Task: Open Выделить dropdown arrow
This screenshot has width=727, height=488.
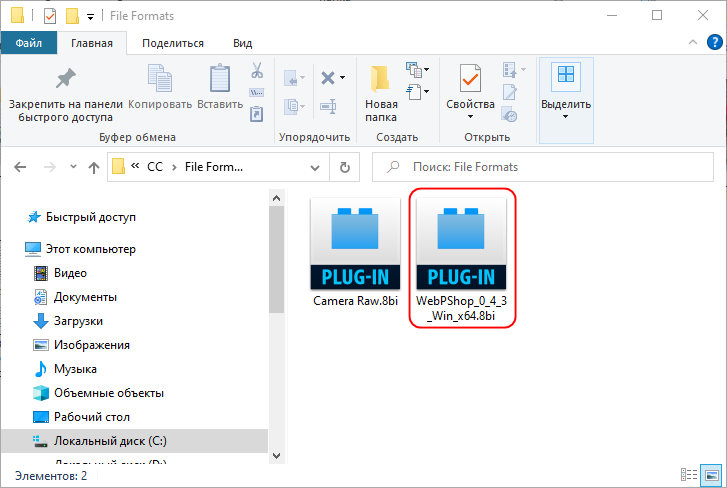Action: click(x=565, y=116)
